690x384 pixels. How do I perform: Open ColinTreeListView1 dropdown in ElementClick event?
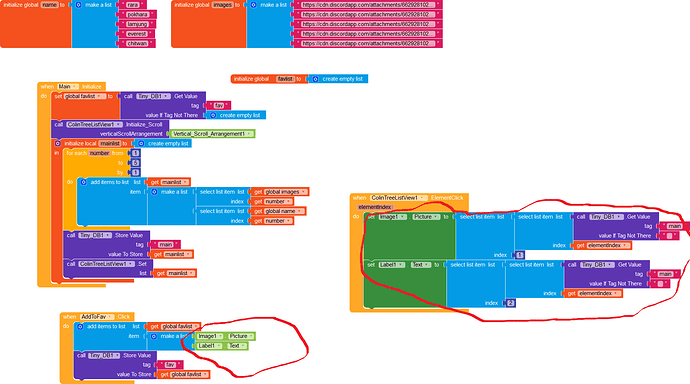point(422,198)
